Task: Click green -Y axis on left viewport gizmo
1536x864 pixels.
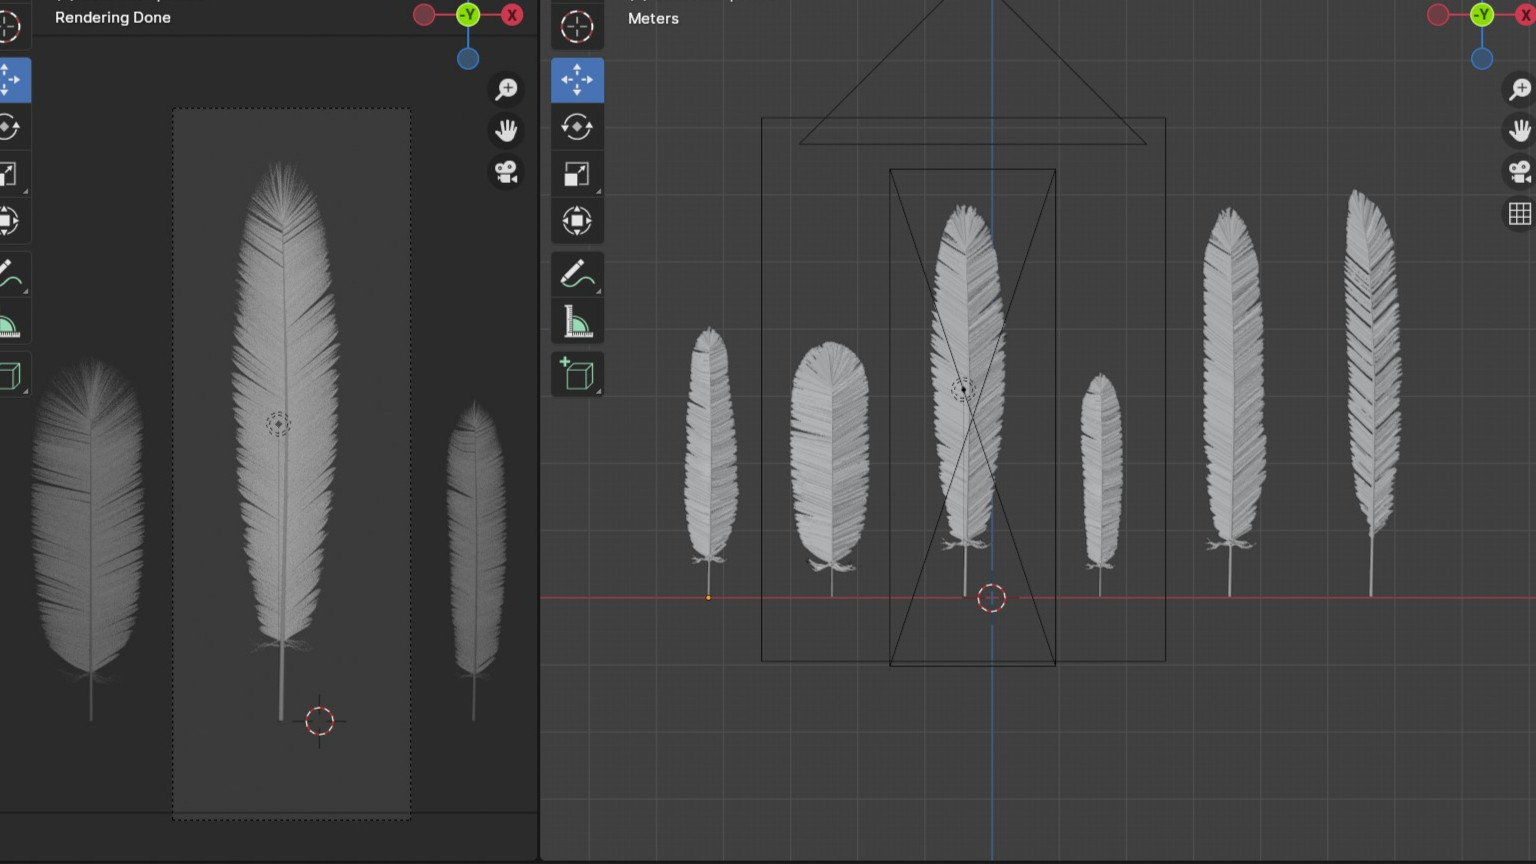Action: tap(468, 14)
